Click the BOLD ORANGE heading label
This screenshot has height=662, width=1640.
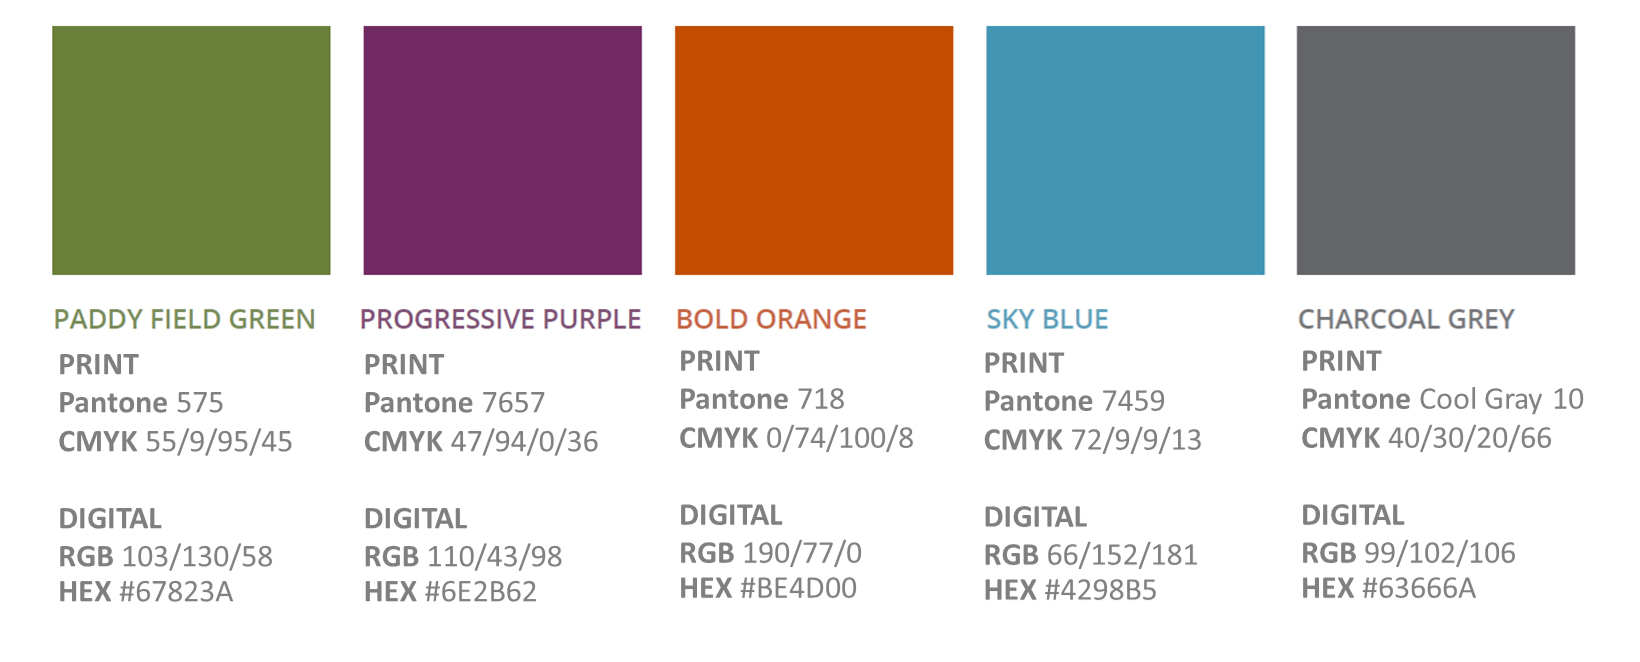point(771,319)
